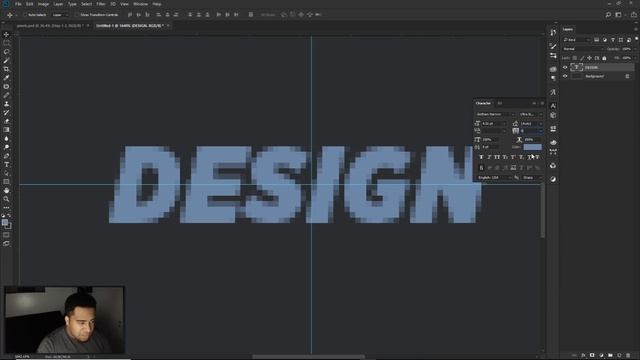Select the Healing Brush tool
Viewport: 640px width, 360px height.
pos(6,87)
